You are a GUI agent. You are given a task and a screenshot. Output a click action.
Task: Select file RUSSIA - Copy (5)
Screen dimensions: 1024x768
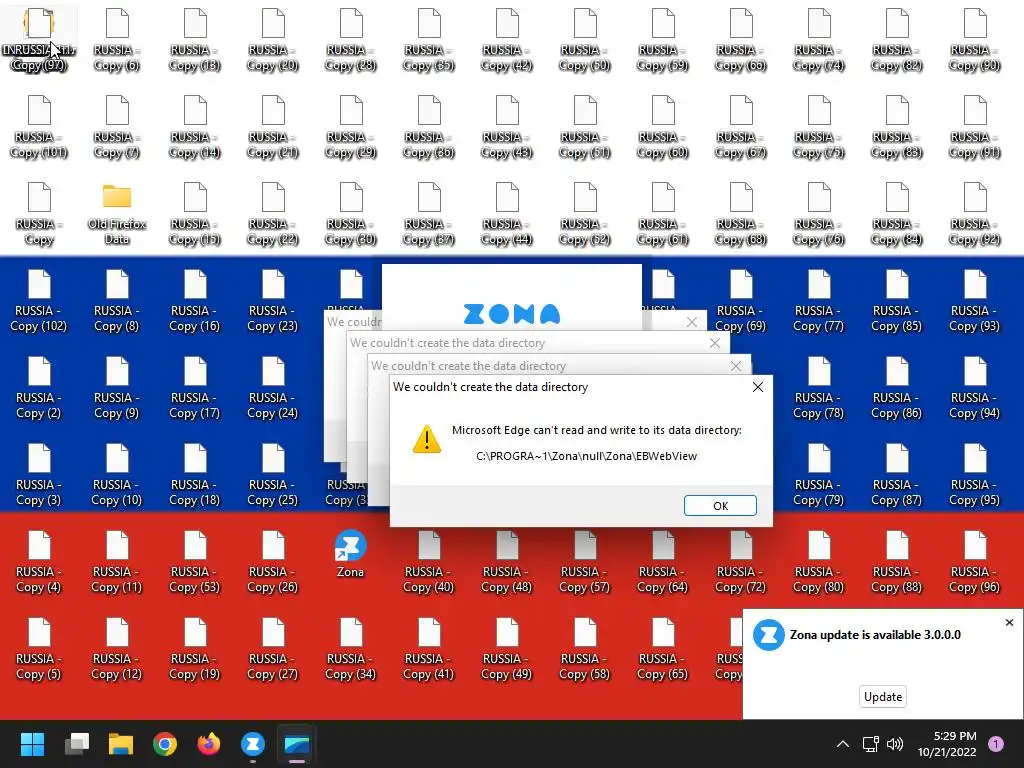coord(39,648)
